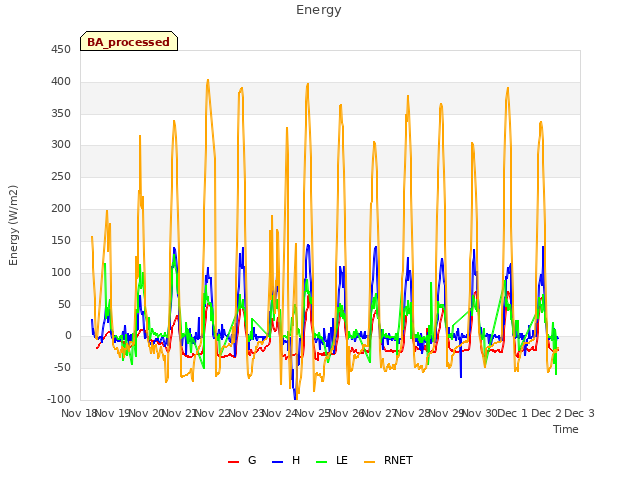Click the BA_processed label box

tap(129, 41)
